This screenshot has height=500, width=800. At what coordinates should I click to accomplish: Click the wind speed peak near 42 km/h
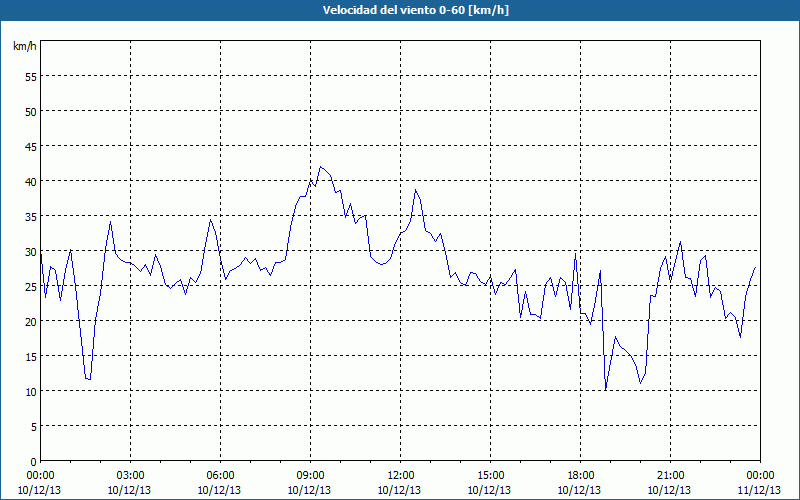pos(320,167)
